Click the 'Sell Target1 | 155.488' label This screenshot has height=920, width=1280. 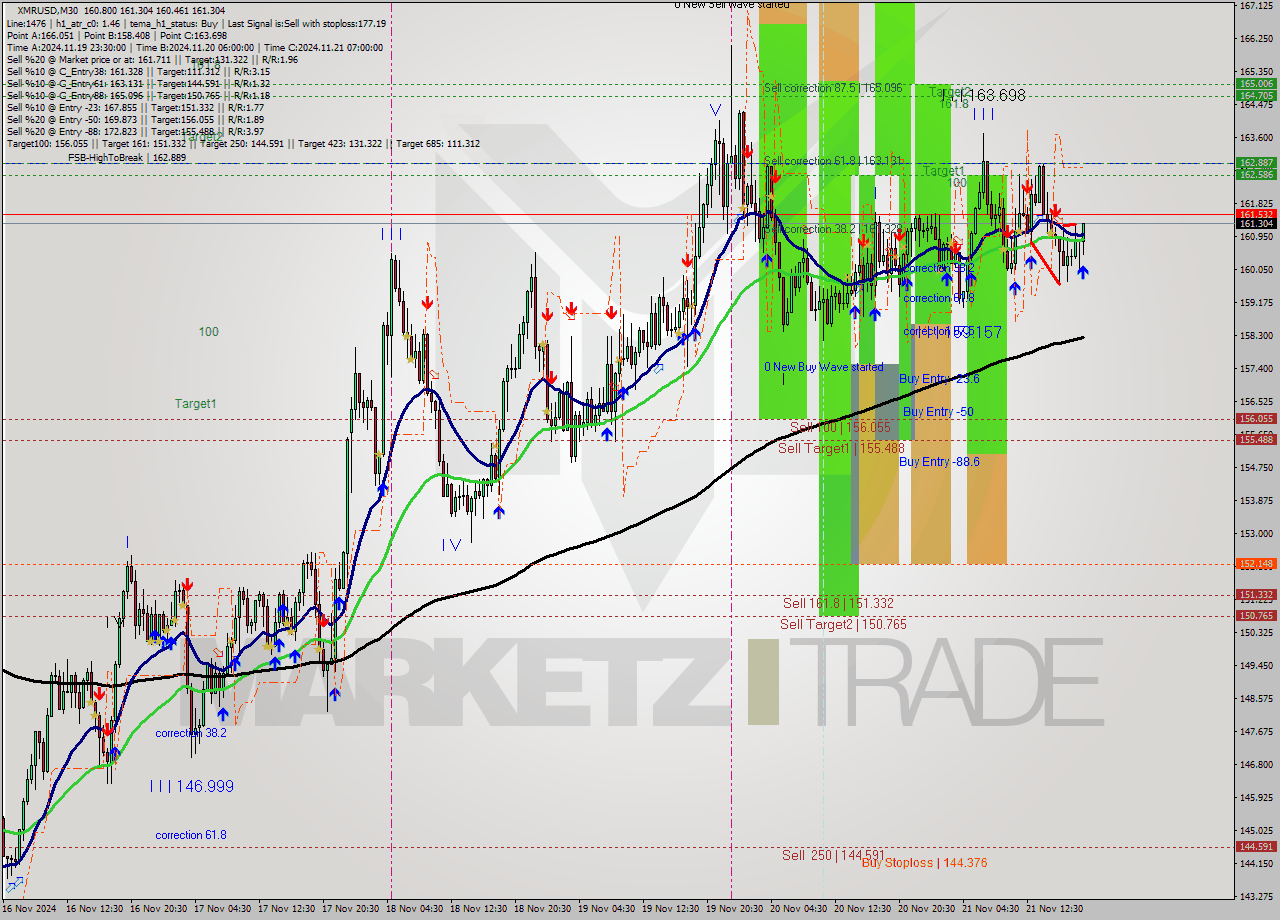coord(841,449)
